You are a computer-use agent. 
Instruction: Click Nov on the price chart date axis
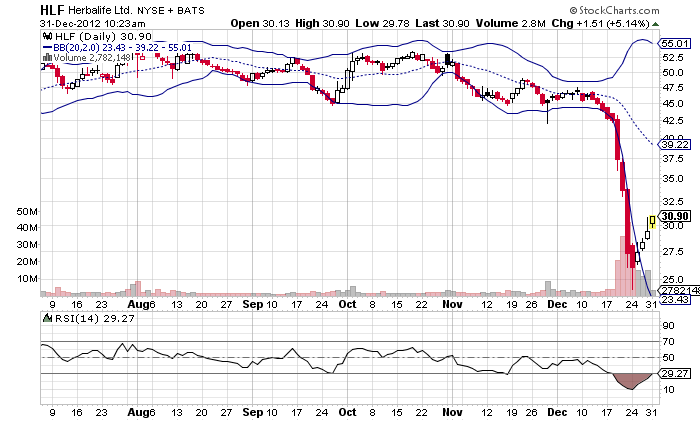(x=452, y=304)
